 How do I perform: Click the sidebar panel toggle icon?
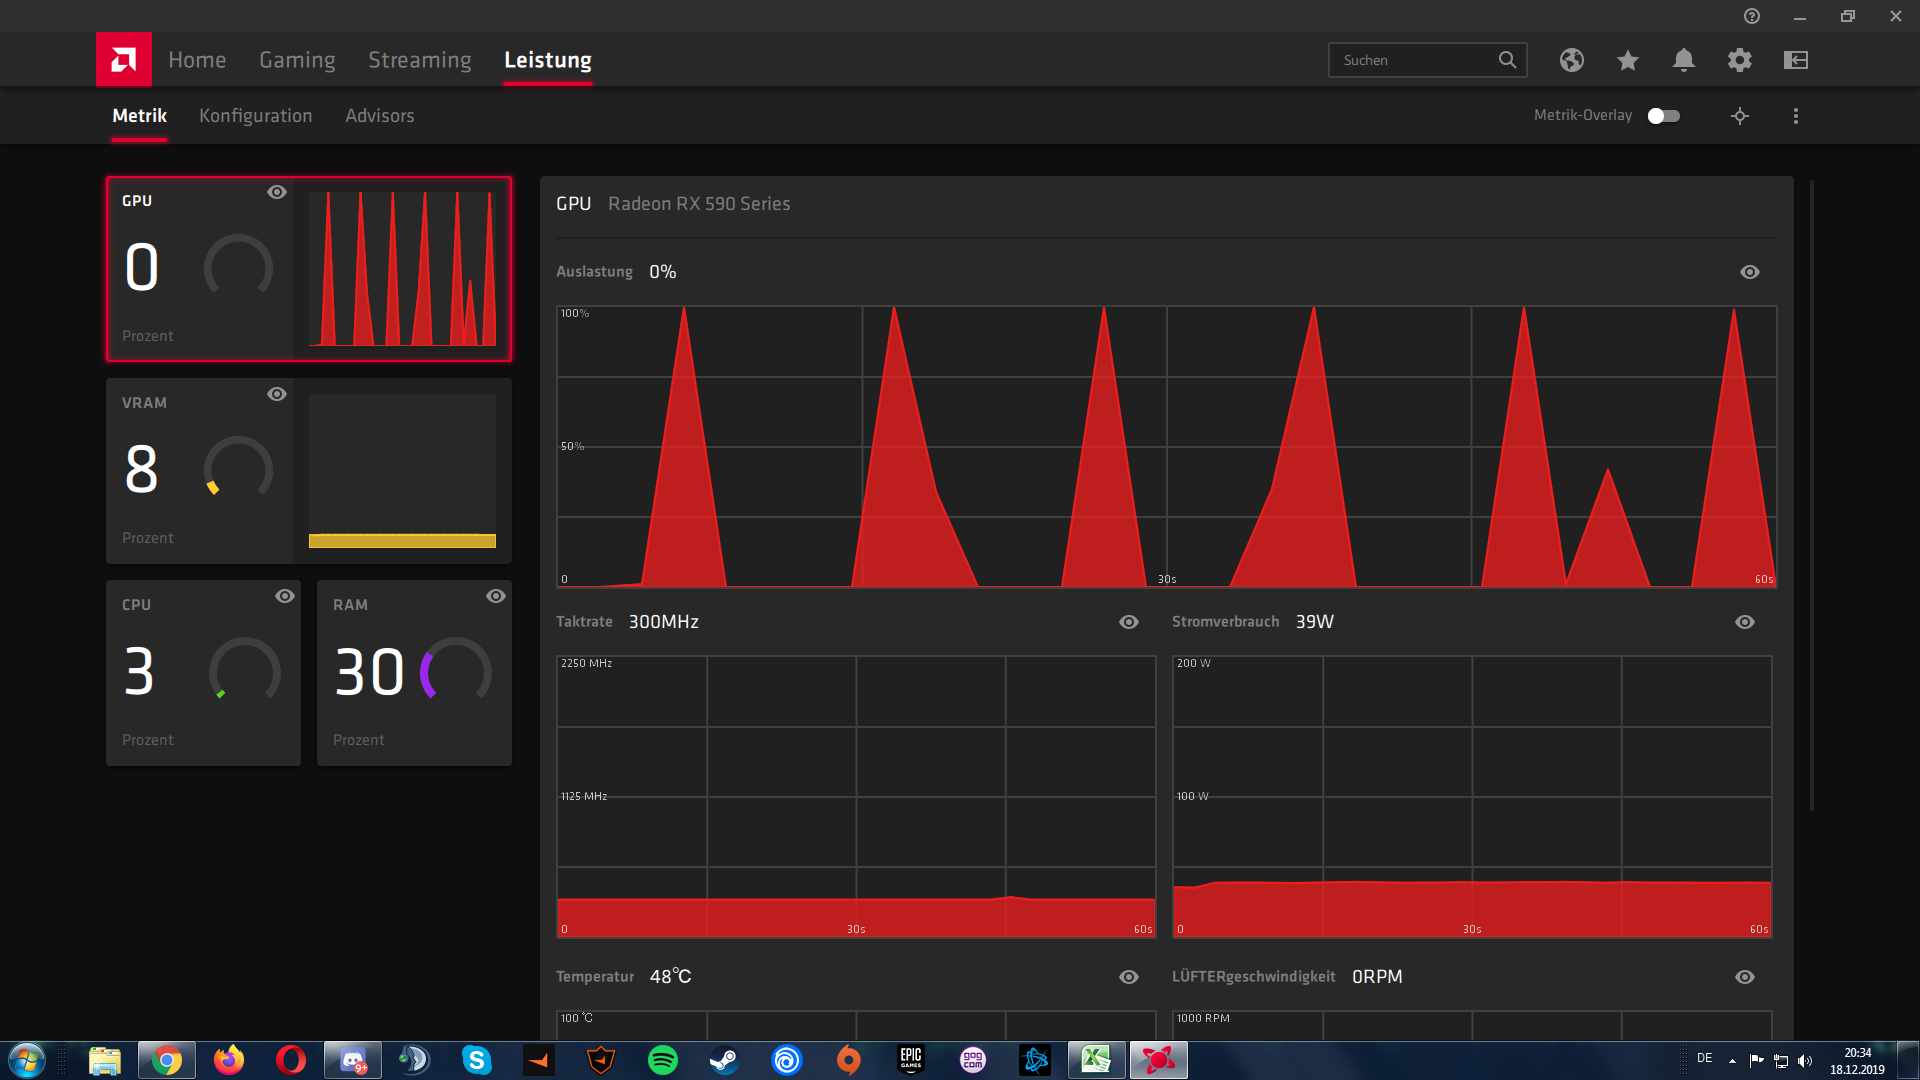tap(1795, 60)
